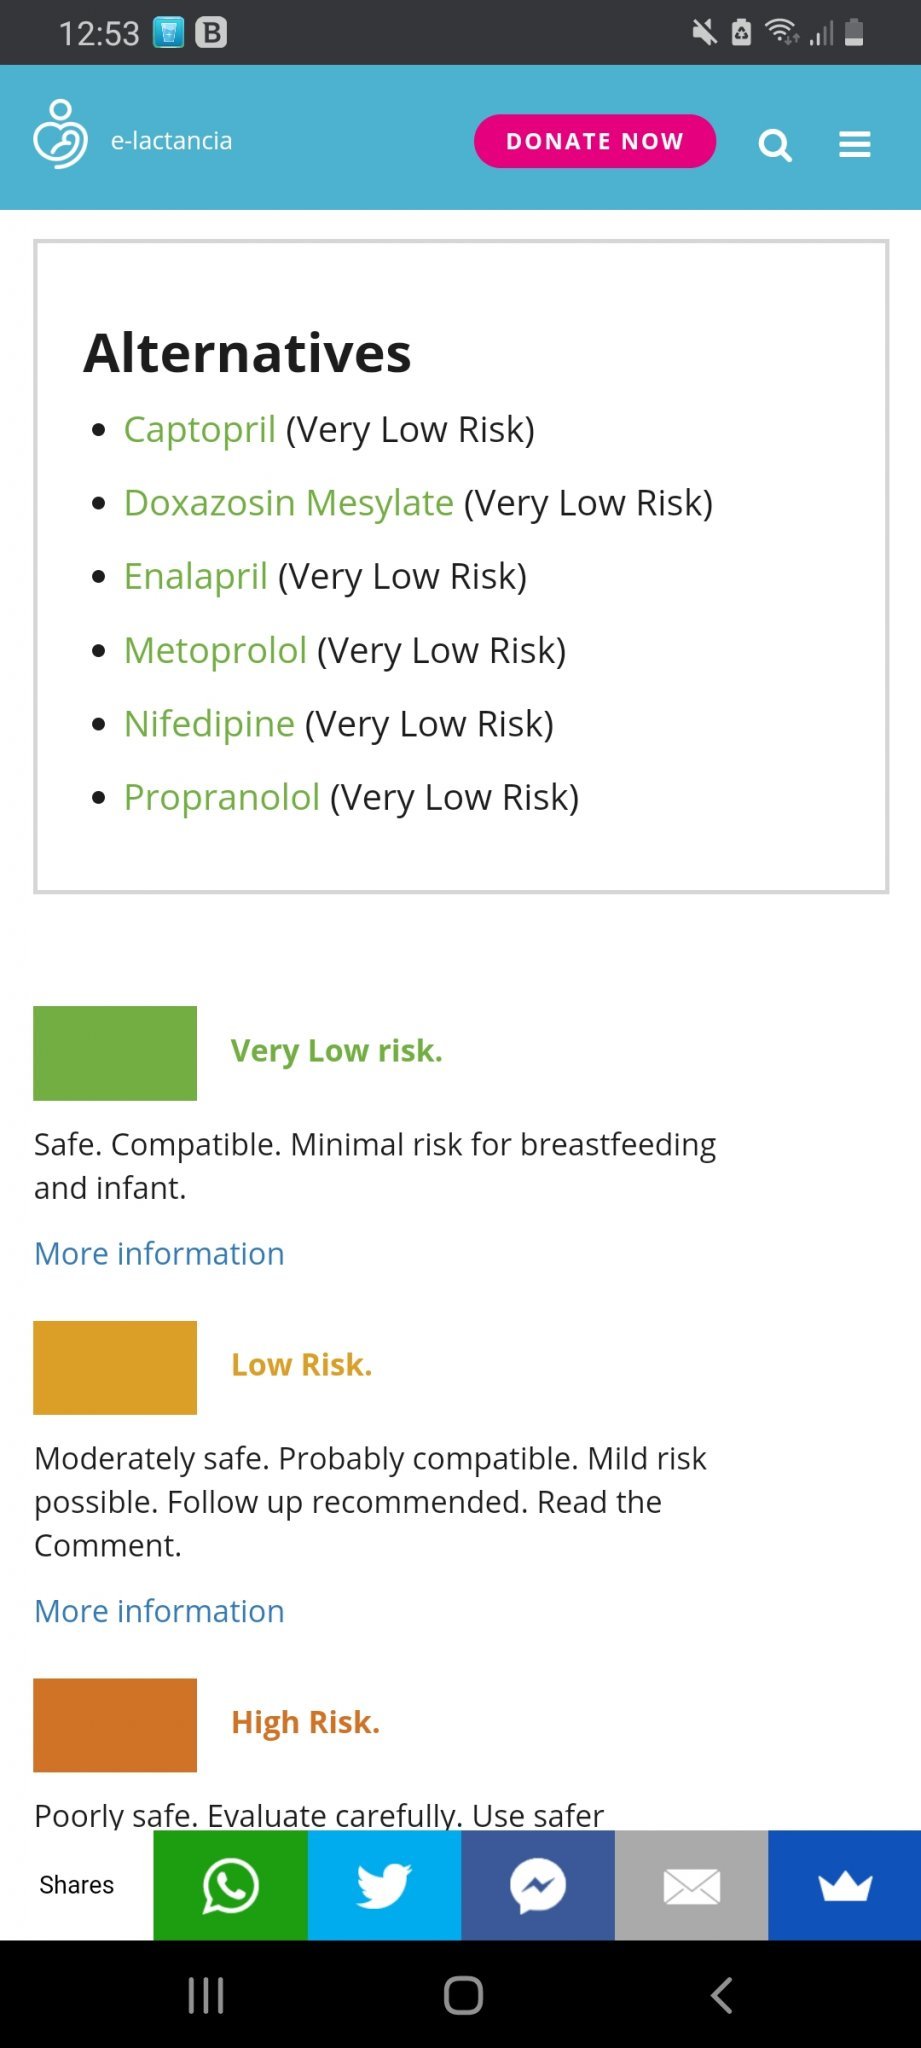Share via Facebook Messenger icon
The width and height of the screenshot is (921, 2048).
[x=538, y=1885]
